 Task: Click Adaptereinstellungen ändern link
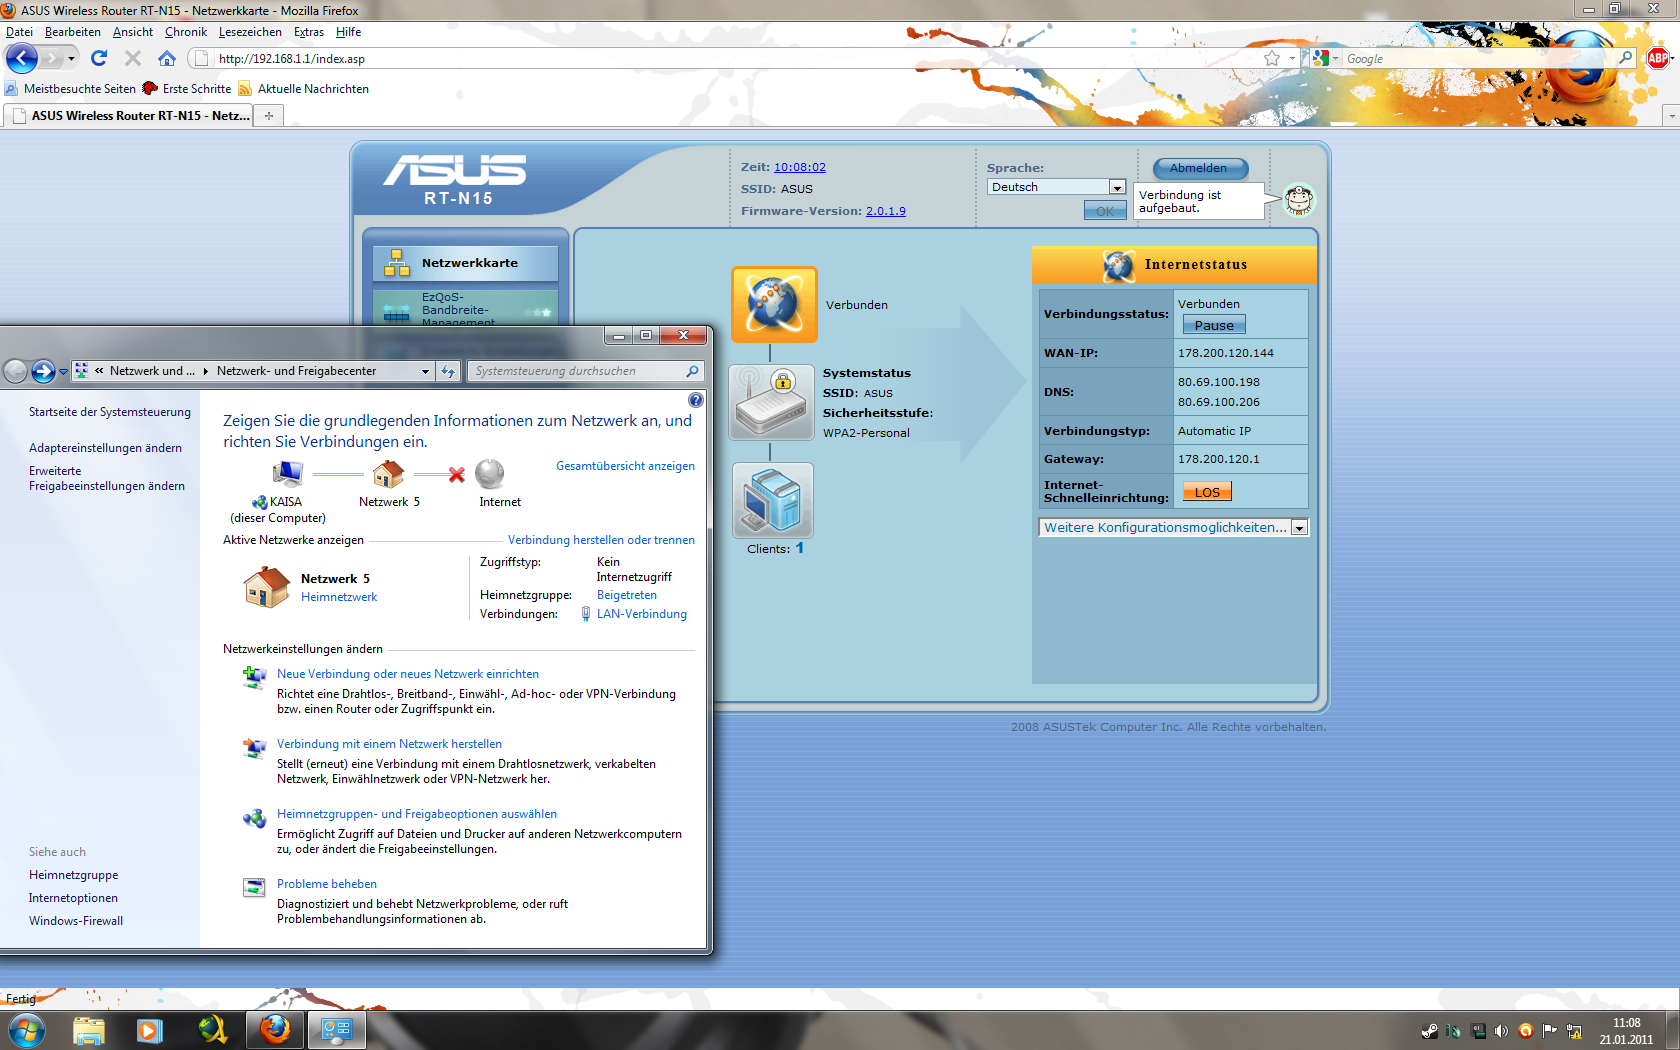click(105, 448)
